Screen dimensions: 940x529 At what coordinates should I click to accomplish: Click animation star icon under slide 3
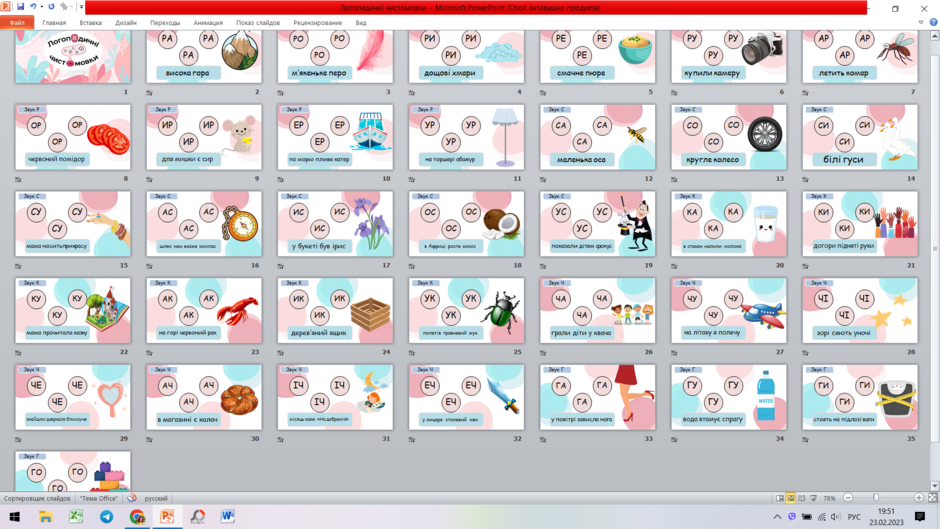[x=281, y=93]
